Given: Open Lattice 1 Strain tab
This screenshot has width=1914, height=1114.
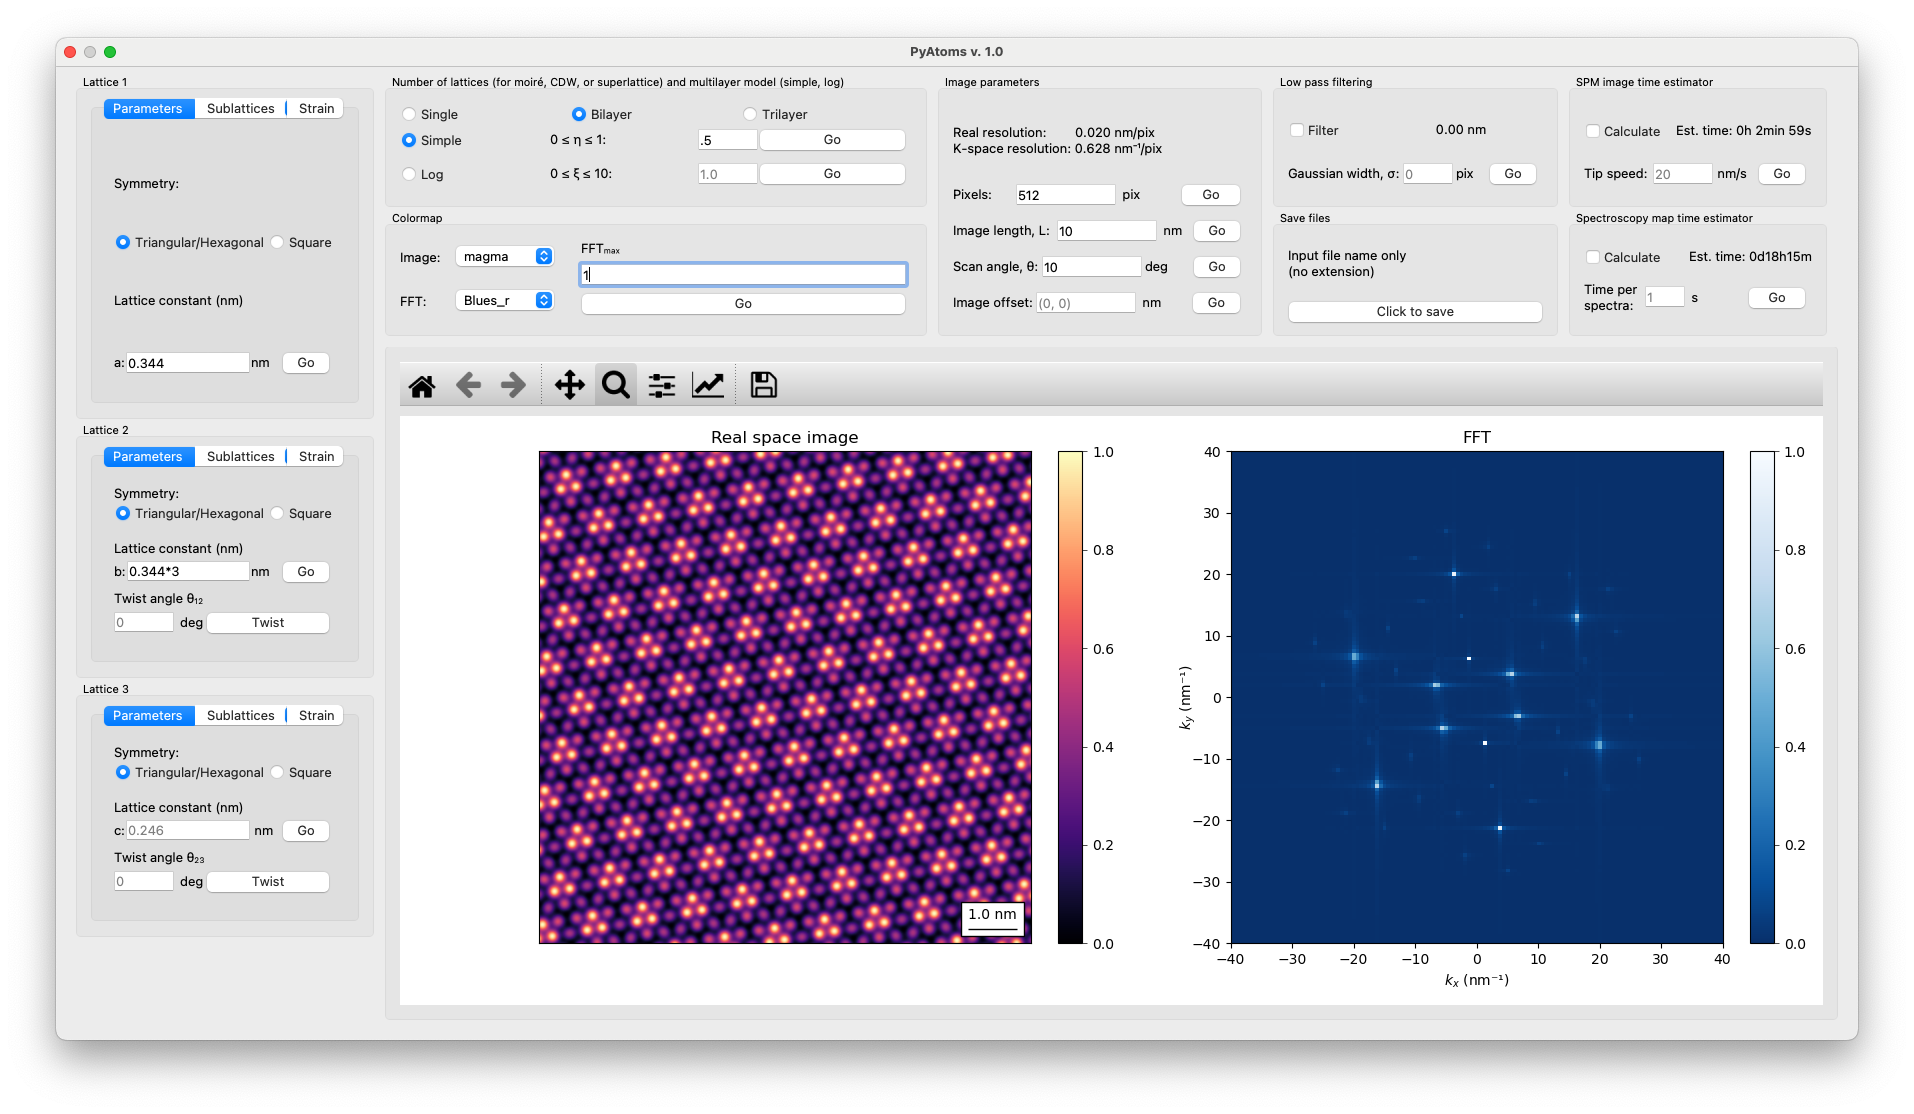Looking at the screenshot, I should (x=316, y=108).
